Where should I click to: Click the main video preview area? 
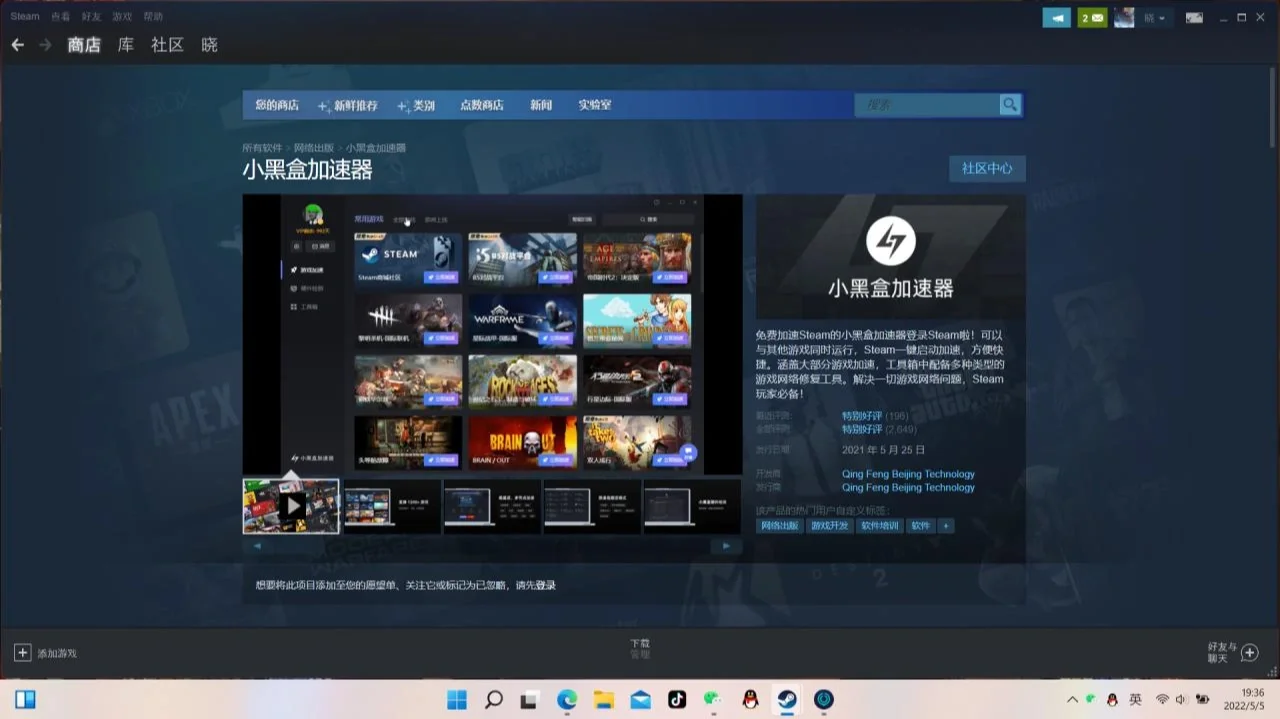coord(492,334)
